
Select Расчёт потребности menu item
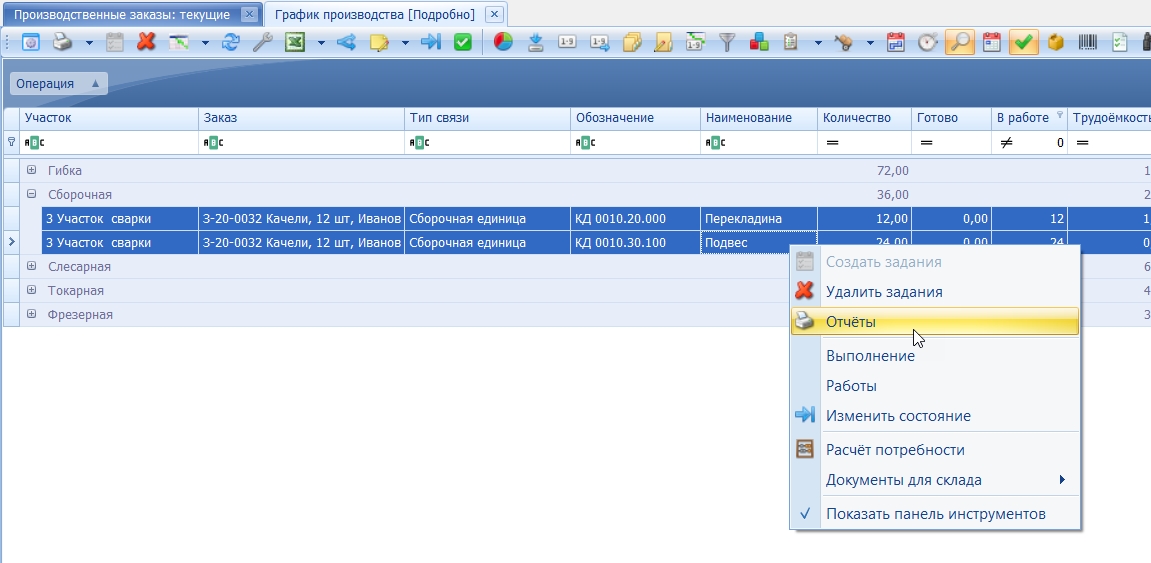(935, 450)
